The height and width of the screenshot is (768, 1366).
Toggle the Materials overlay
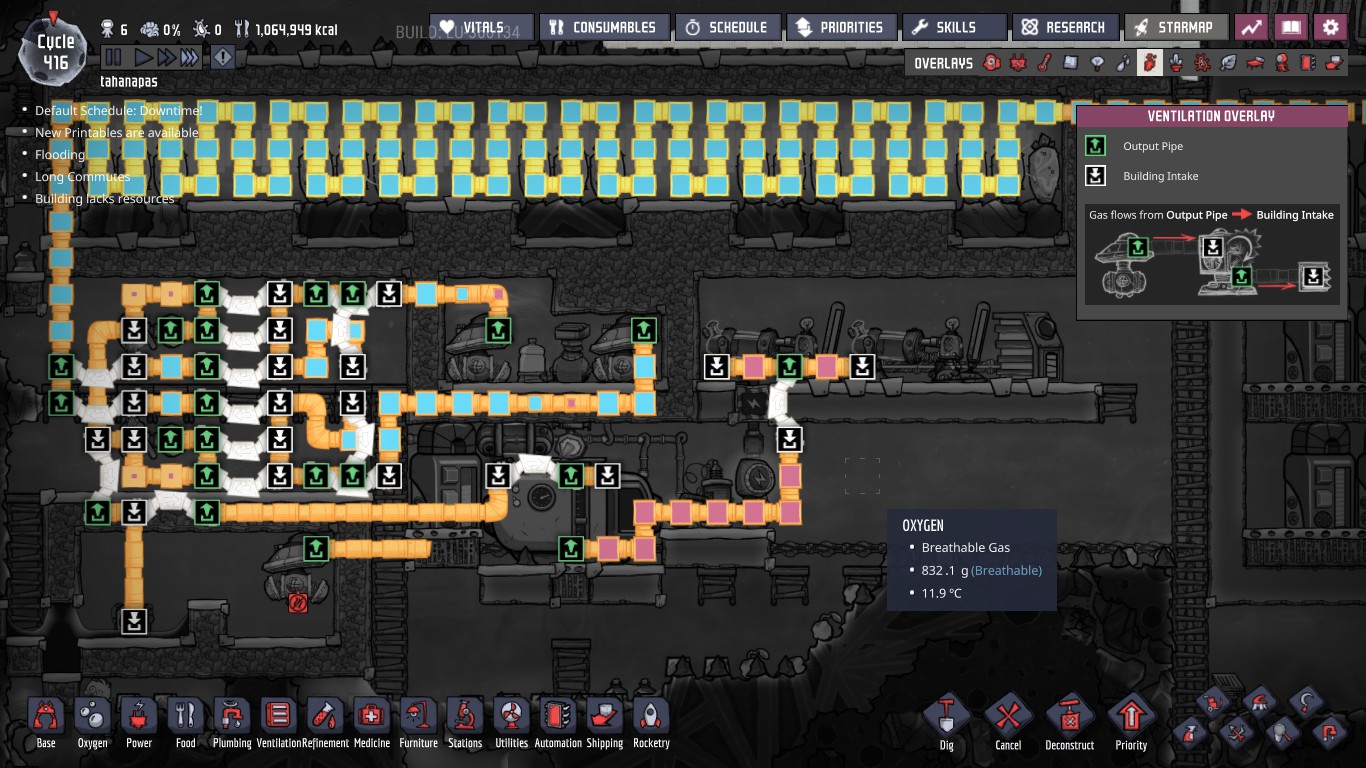tap(1070, 63)
